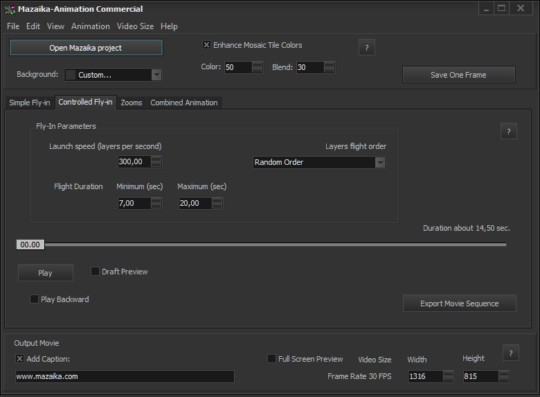Click the Launch speed stepper arrows
The image size is (540, 397).
pyautogui.click(x=156, y=162)
